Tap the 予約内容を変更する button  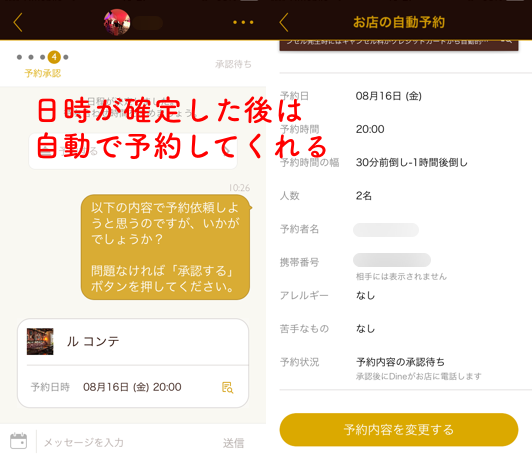[x=399, y=429]
